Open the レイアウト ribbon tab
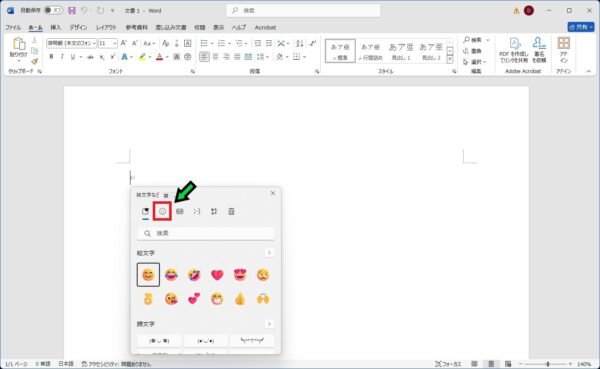This screenshot has height=369, width=600. pyautogui.click(x=106, y=27)
